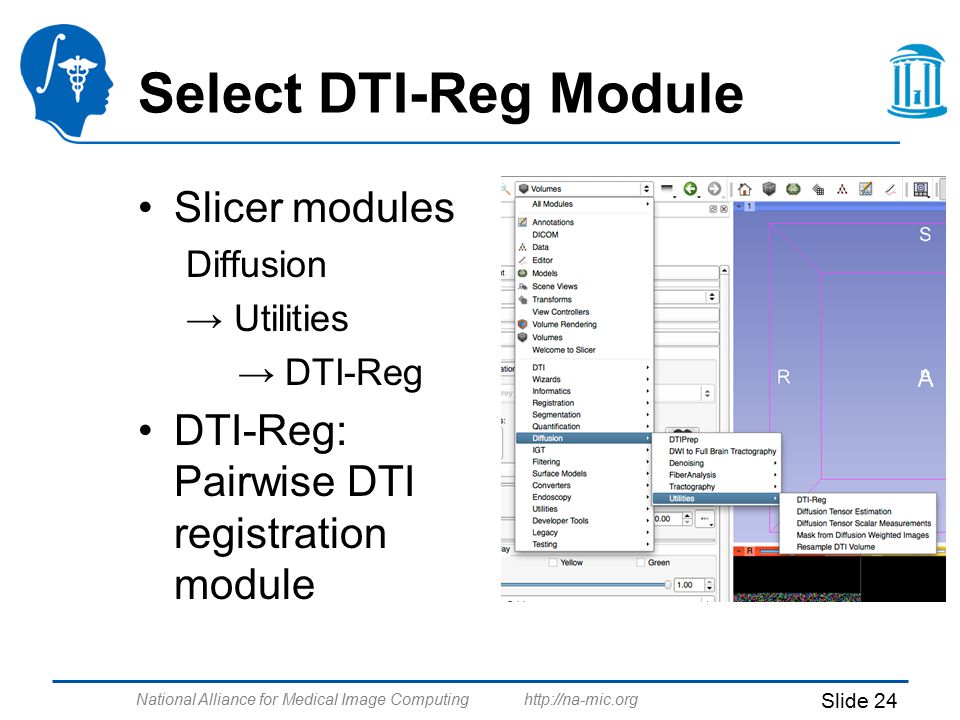Open Editor module via toolbar pencil icon
Viewport: 960px width, 720px height.
click(x=890, y=190)
